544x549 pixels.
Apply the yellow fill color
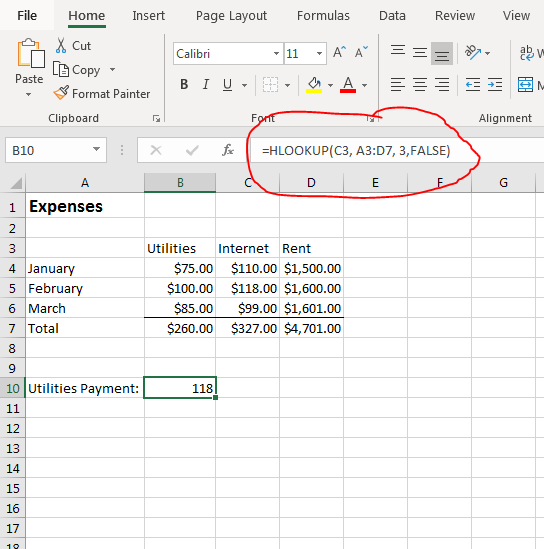tap(314, 85)
